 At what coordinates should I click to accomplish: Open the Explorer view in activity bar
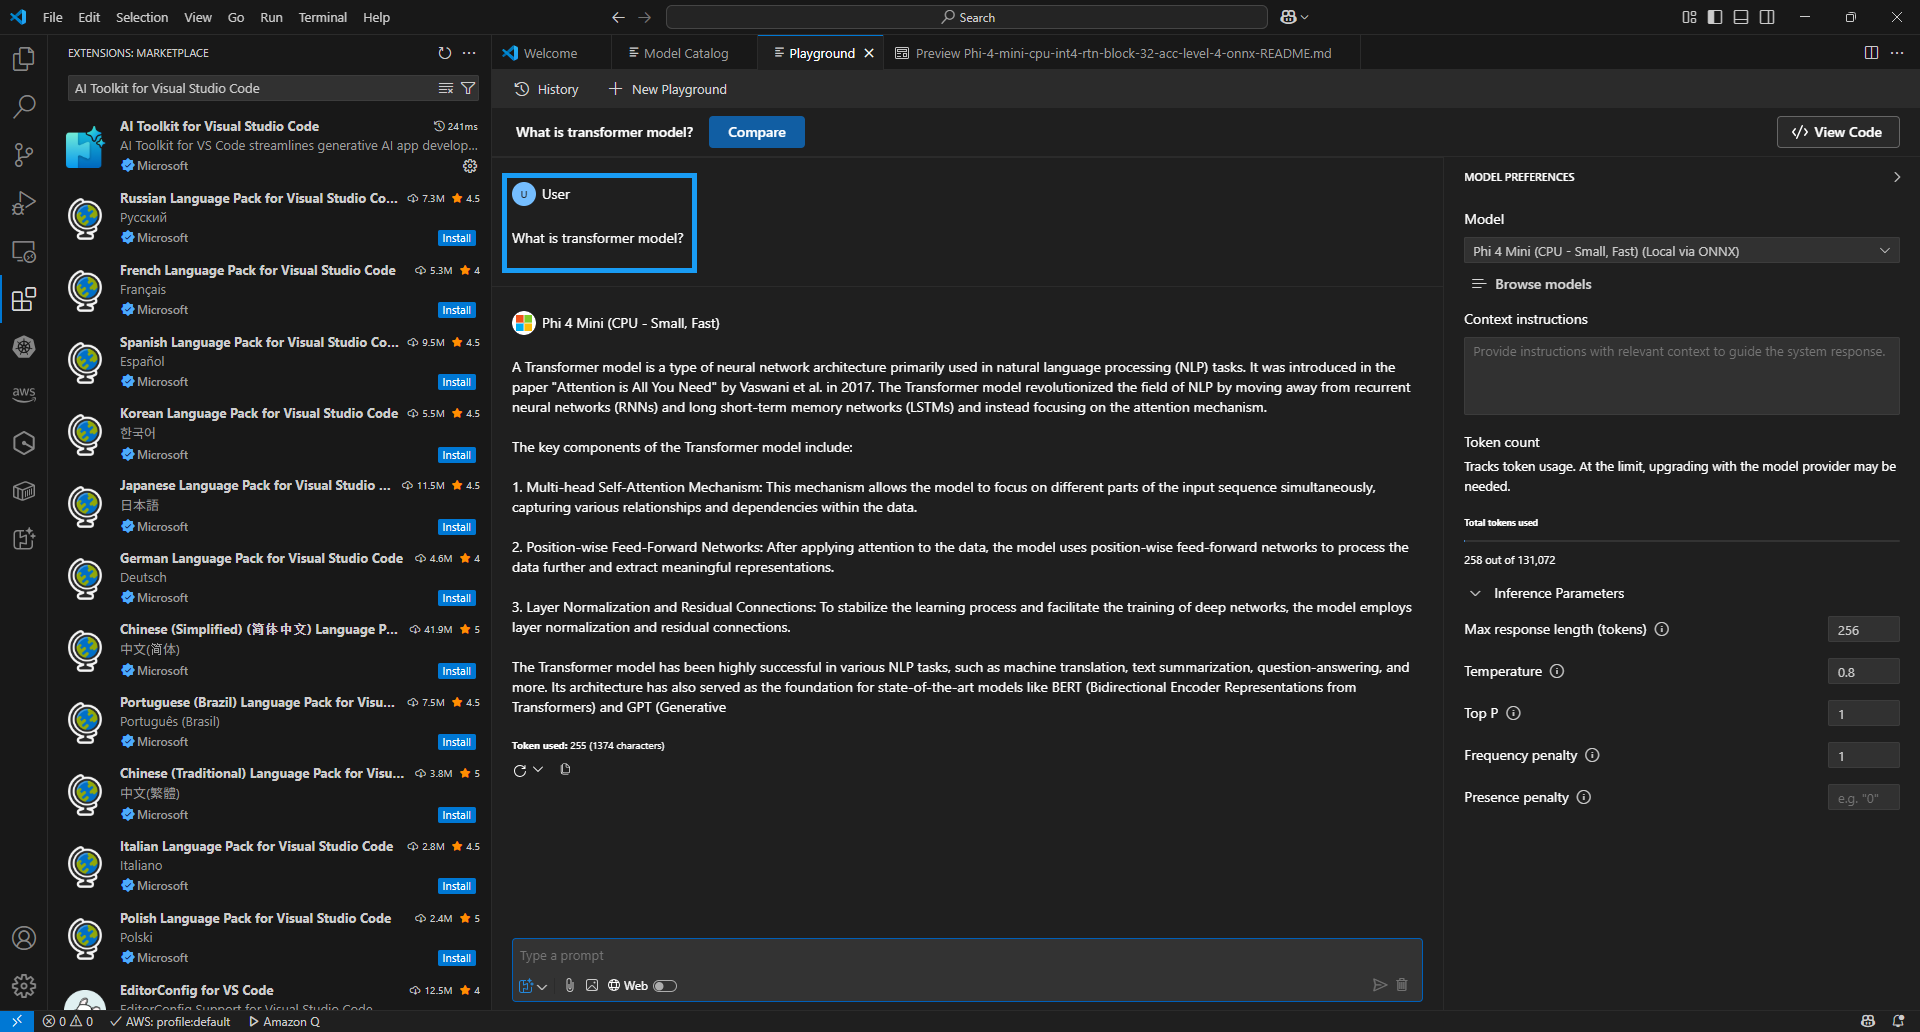click(x=24, y=59)
